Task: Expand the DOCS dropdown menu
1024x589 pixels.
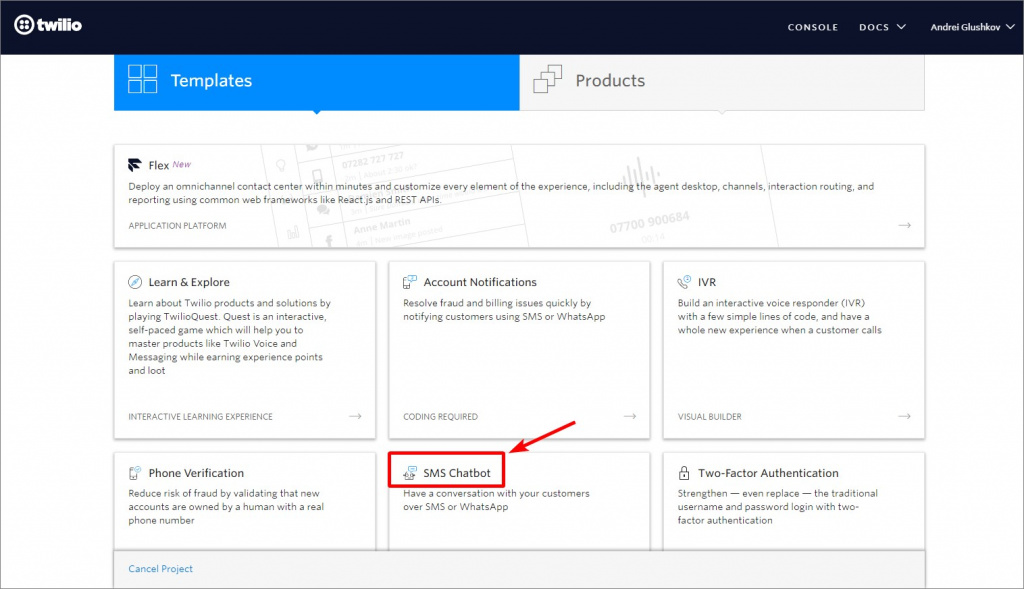Action: [x=882, y=27]
